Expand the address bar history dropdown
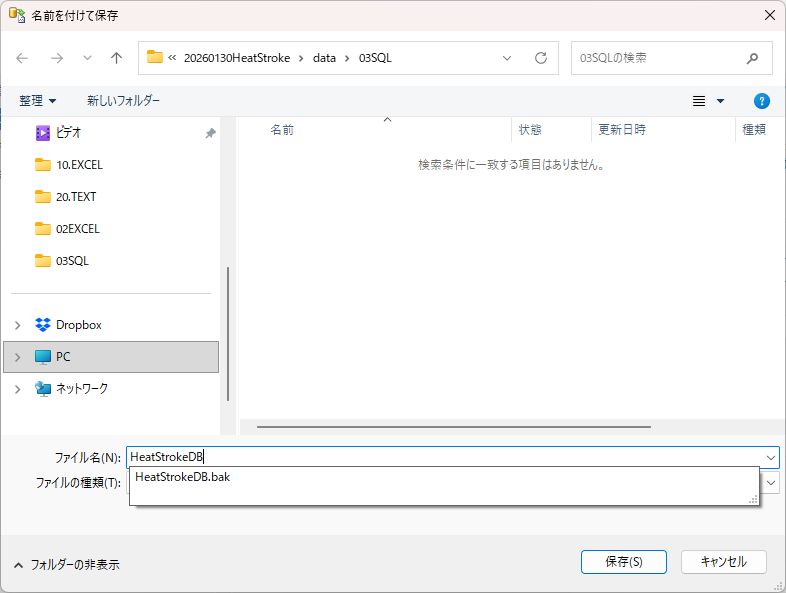Image resolution: width=786 pixels, height=593 pixels. point(507,58)
